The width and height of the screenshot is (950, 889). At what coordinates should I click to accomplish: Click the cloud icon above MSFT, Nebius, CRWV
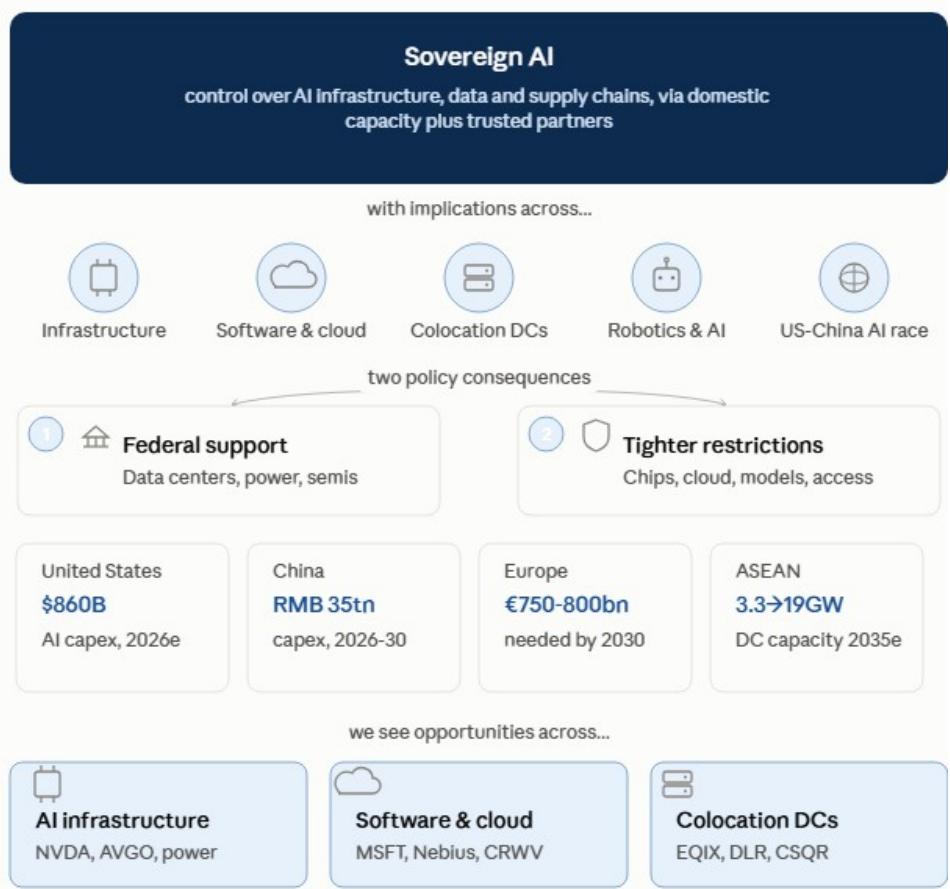358,781
